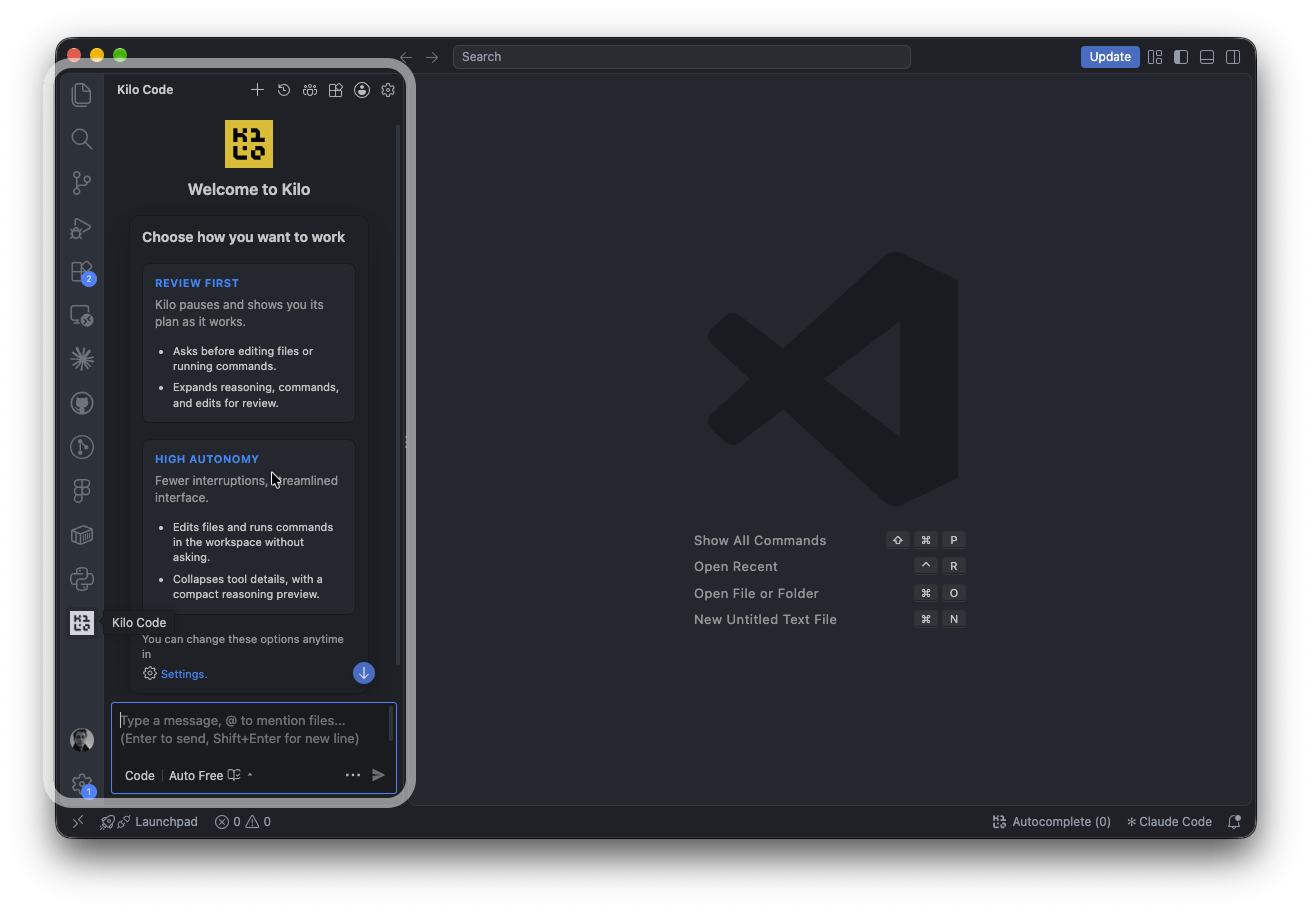Image resolution: width=1312 pixels, height=912 pixels.
Task: Open the Claude starburst icon in activity bar
Action: [x=82, y=359]
